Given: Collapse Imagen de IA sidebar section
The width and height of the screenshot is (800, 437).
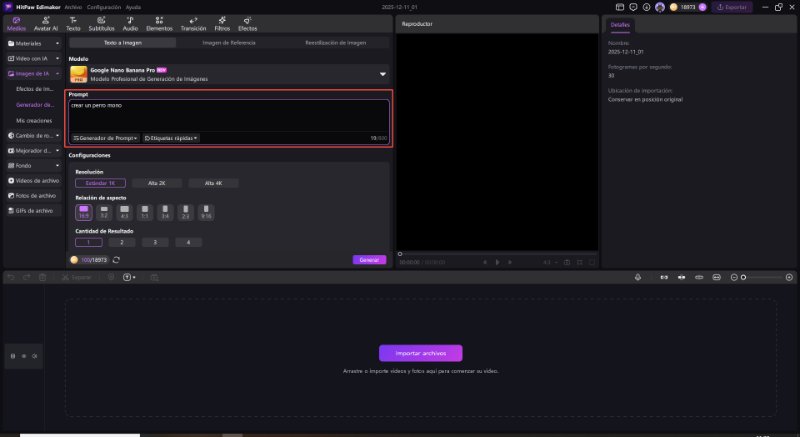Looking at the screenshot, I should 34,74.
